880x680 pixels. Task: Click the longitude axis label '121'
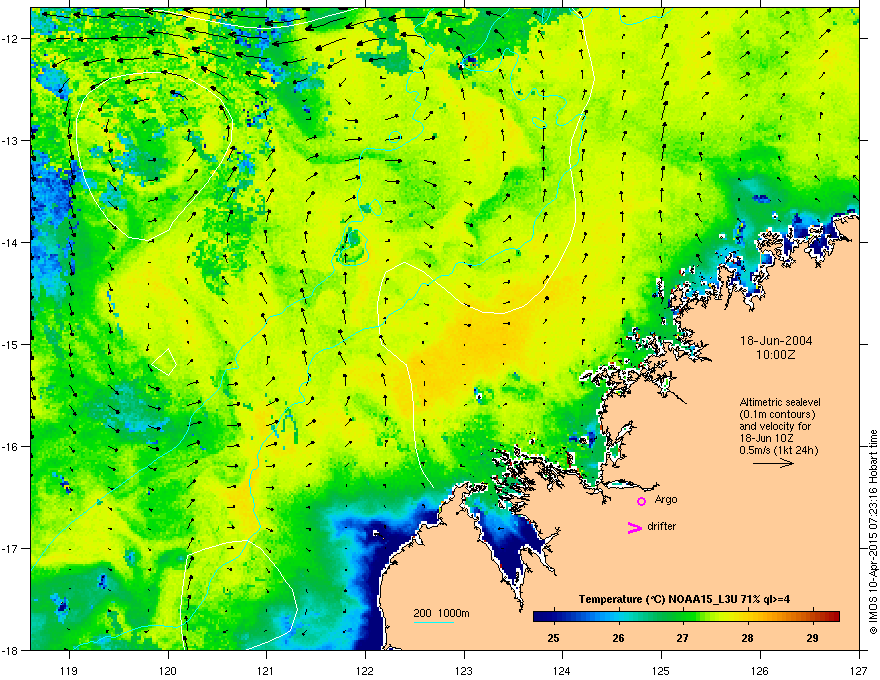(267, 670)
